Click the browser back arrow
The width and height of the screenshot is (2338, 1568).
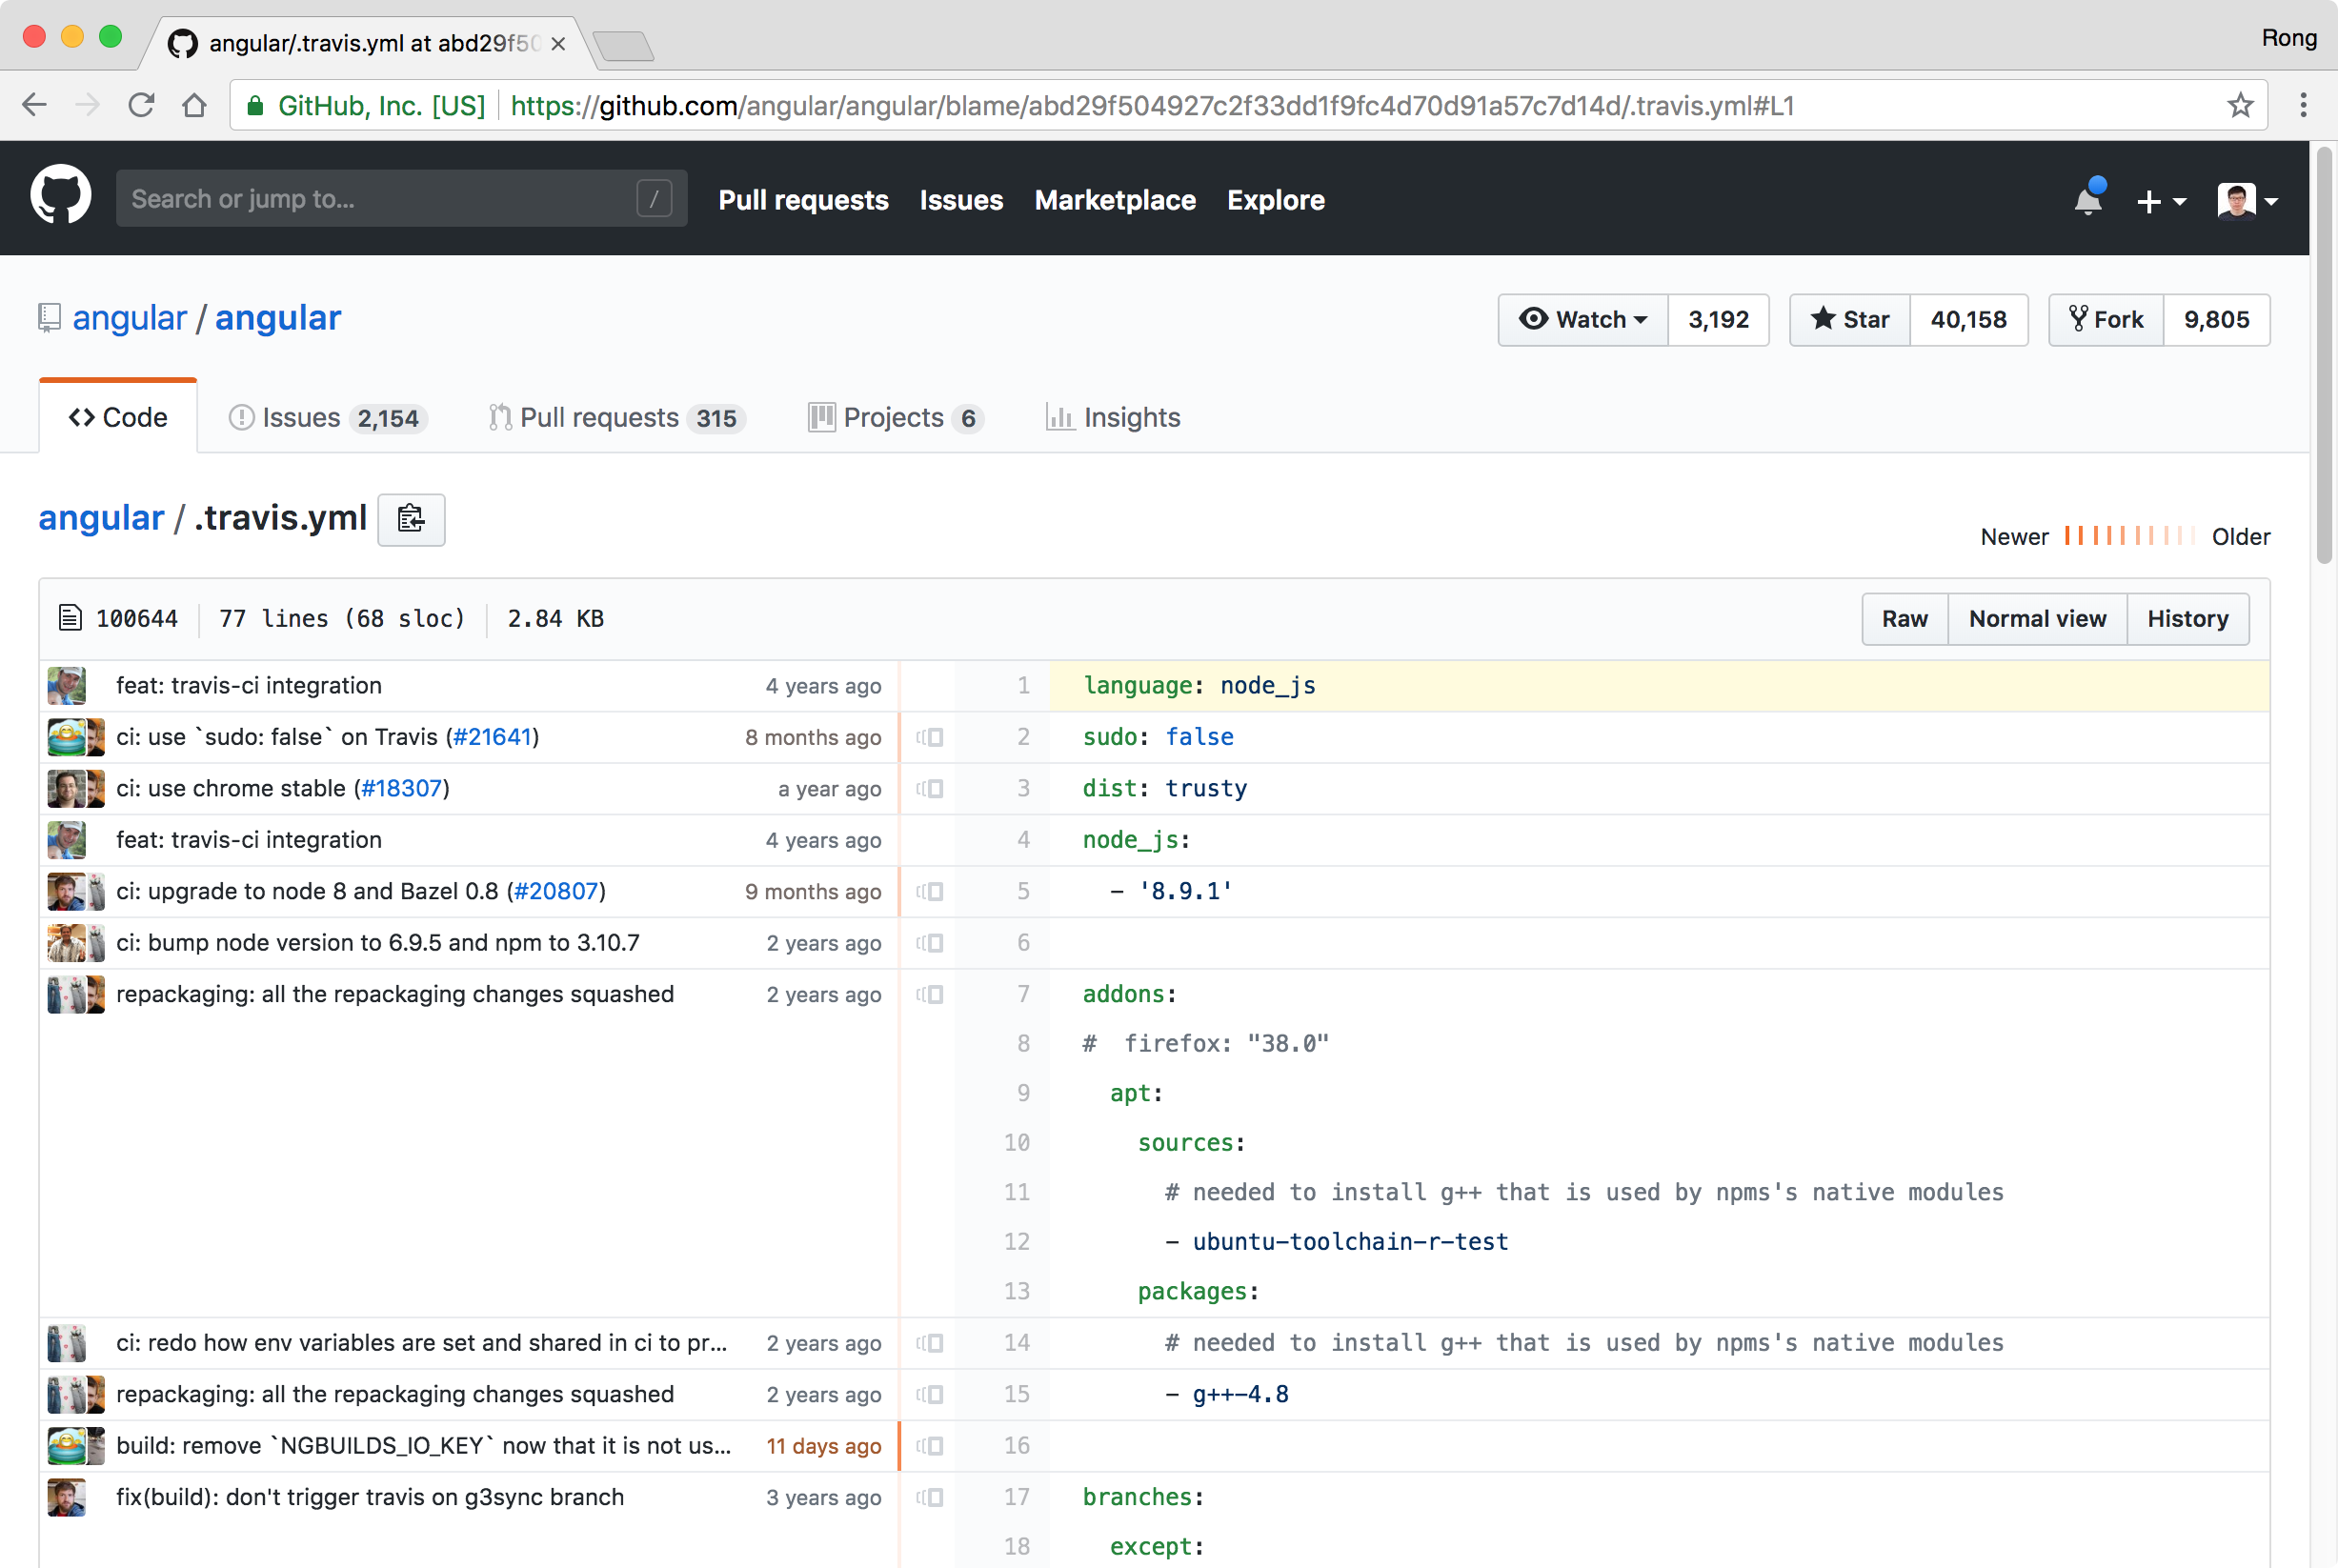35,105
